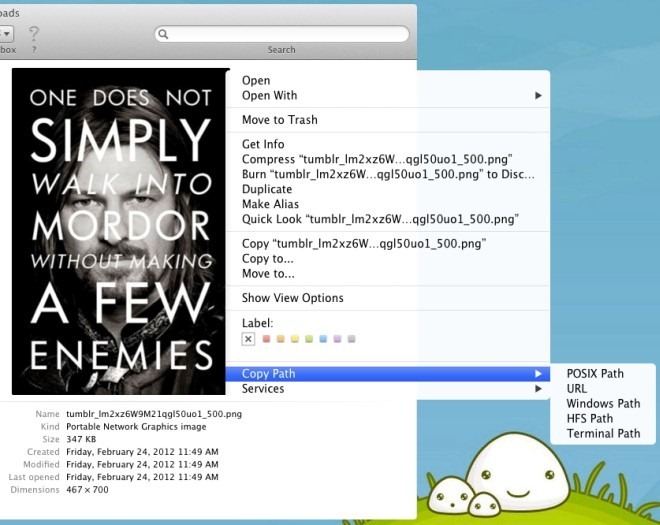The height and width of the screenshot is (525, 660).
Task: Select Make Alias entry
Action: 388,204
